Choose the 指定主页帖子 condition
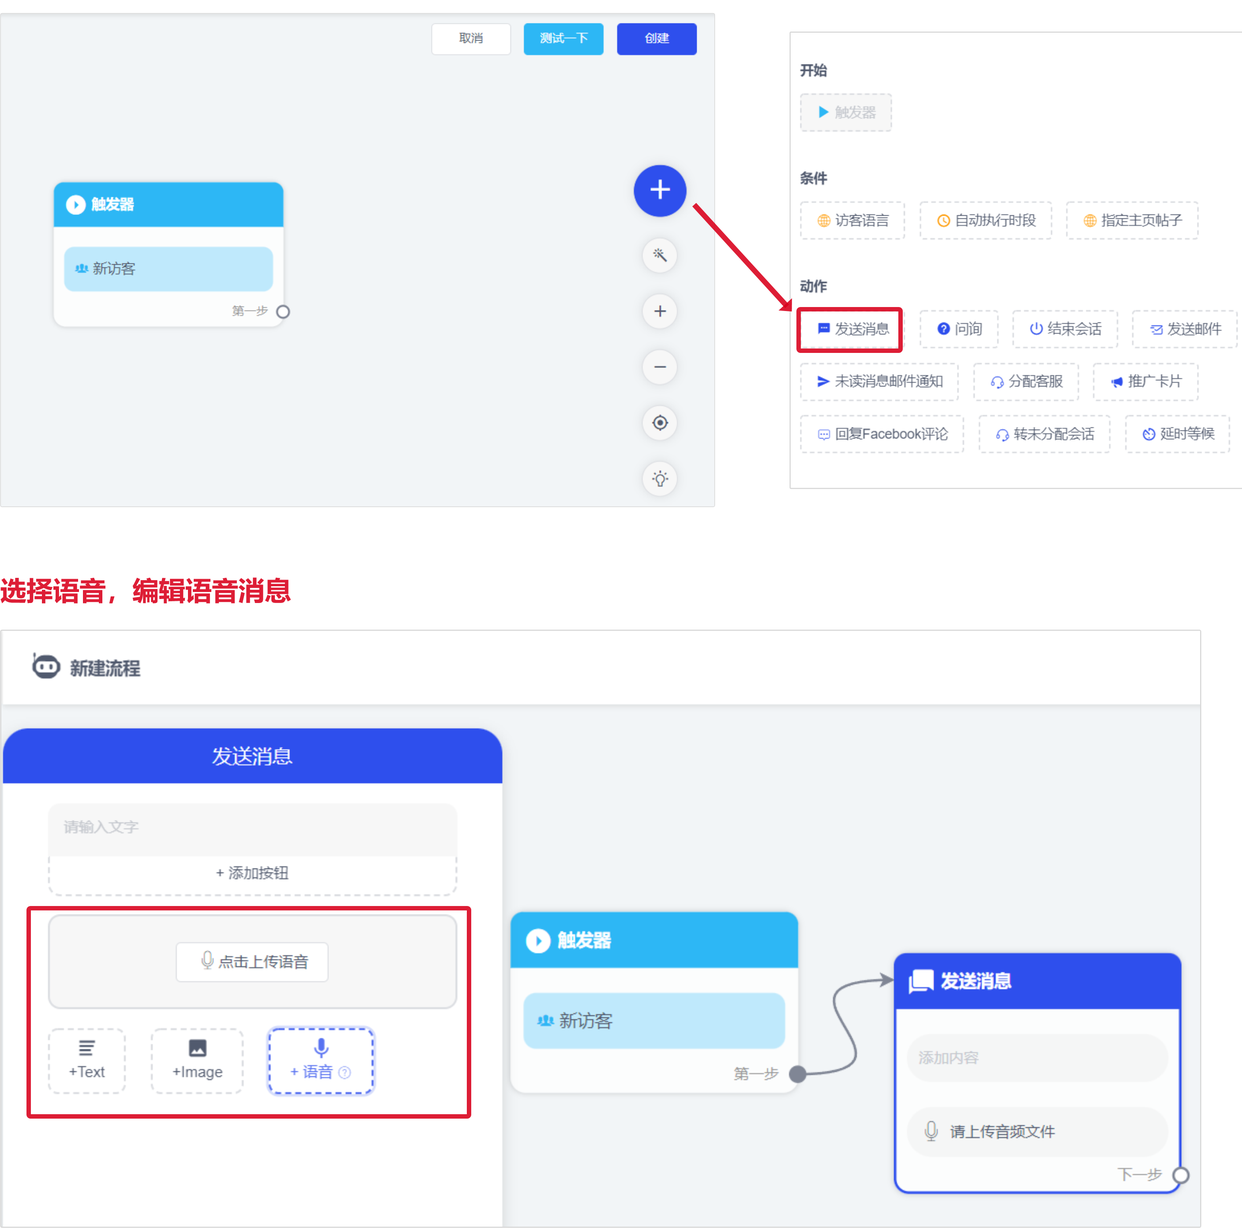 (x=1132, y=220)
